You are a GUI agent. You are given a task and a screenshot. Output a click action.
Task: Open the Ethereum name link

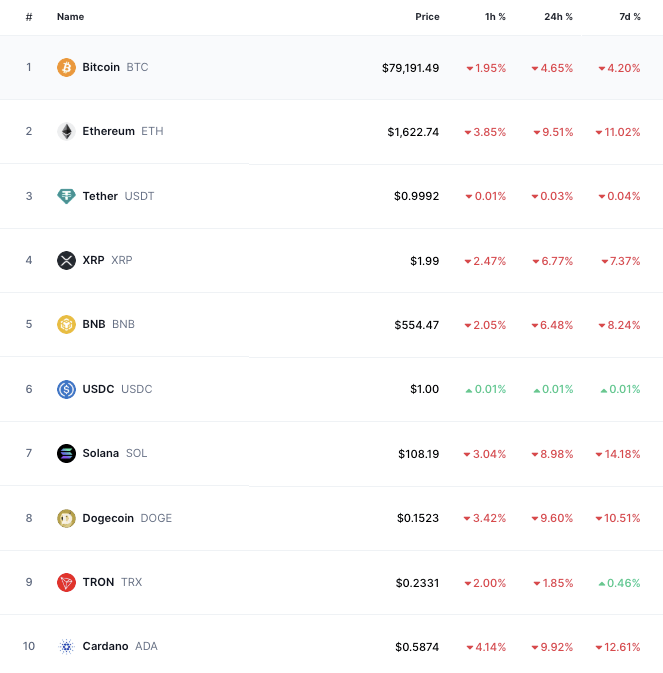tap(109, 131)
